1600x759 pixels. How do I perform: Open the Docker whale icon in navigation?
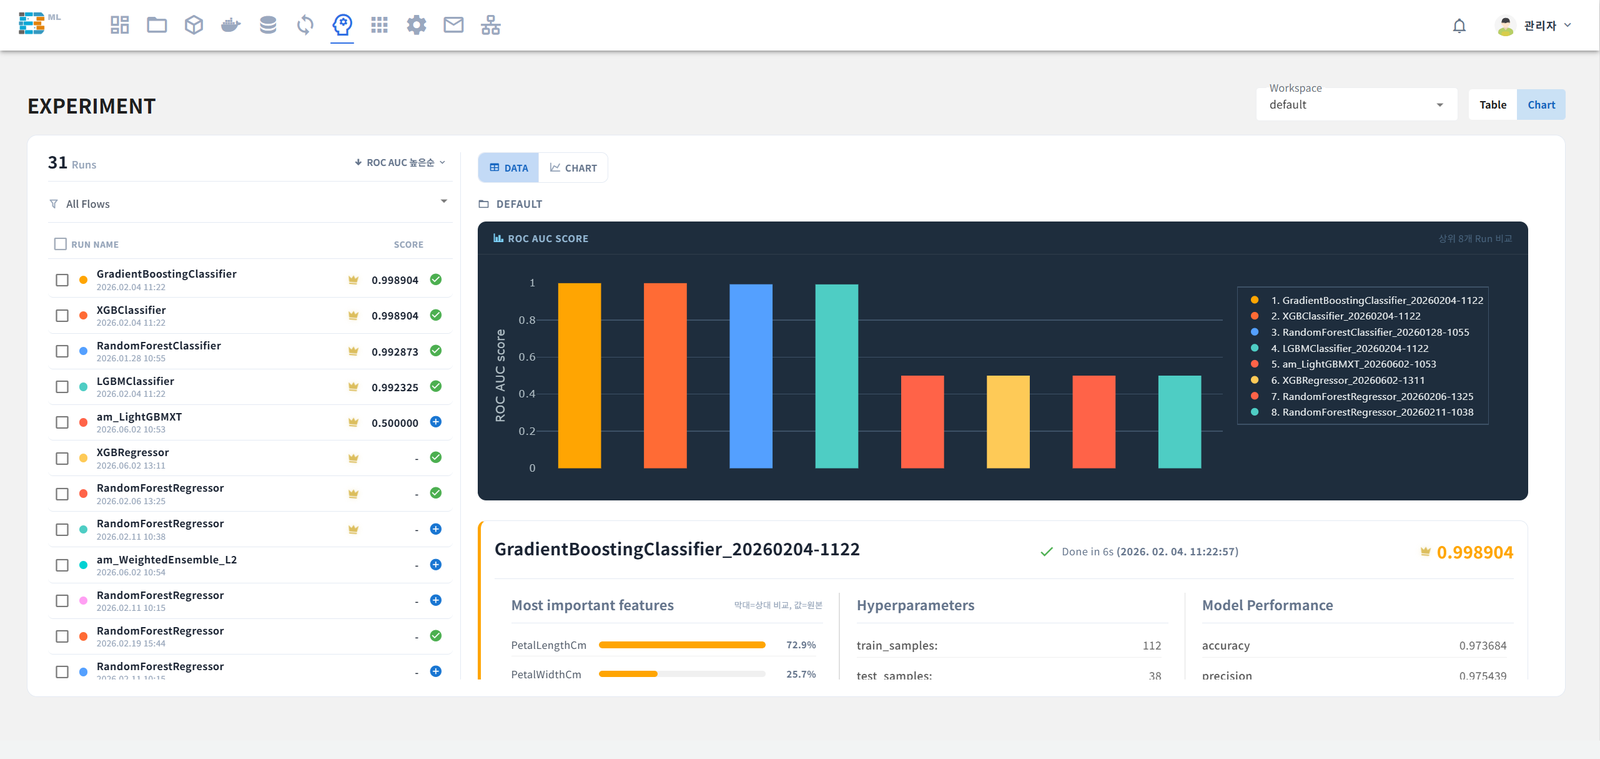(231, 25)
